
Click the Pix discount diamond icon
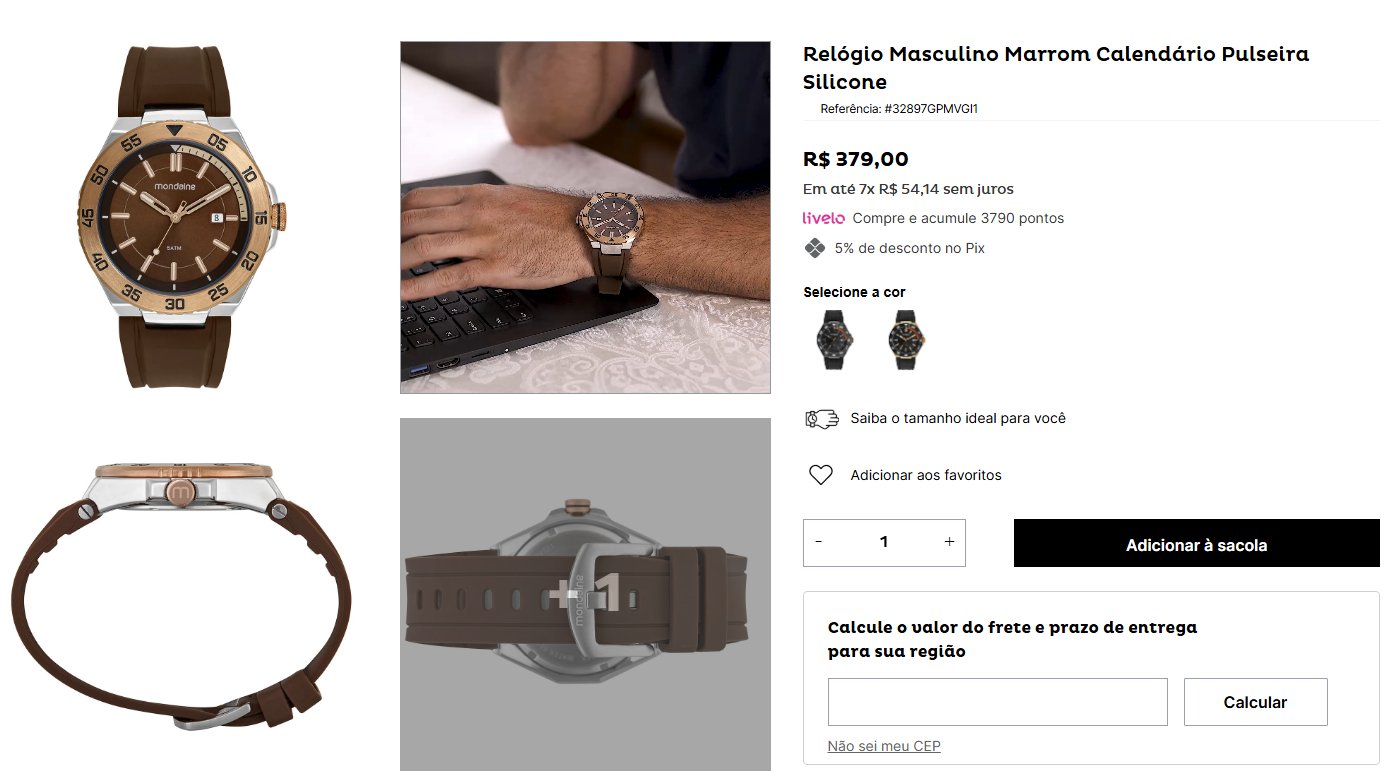(815, 248)
